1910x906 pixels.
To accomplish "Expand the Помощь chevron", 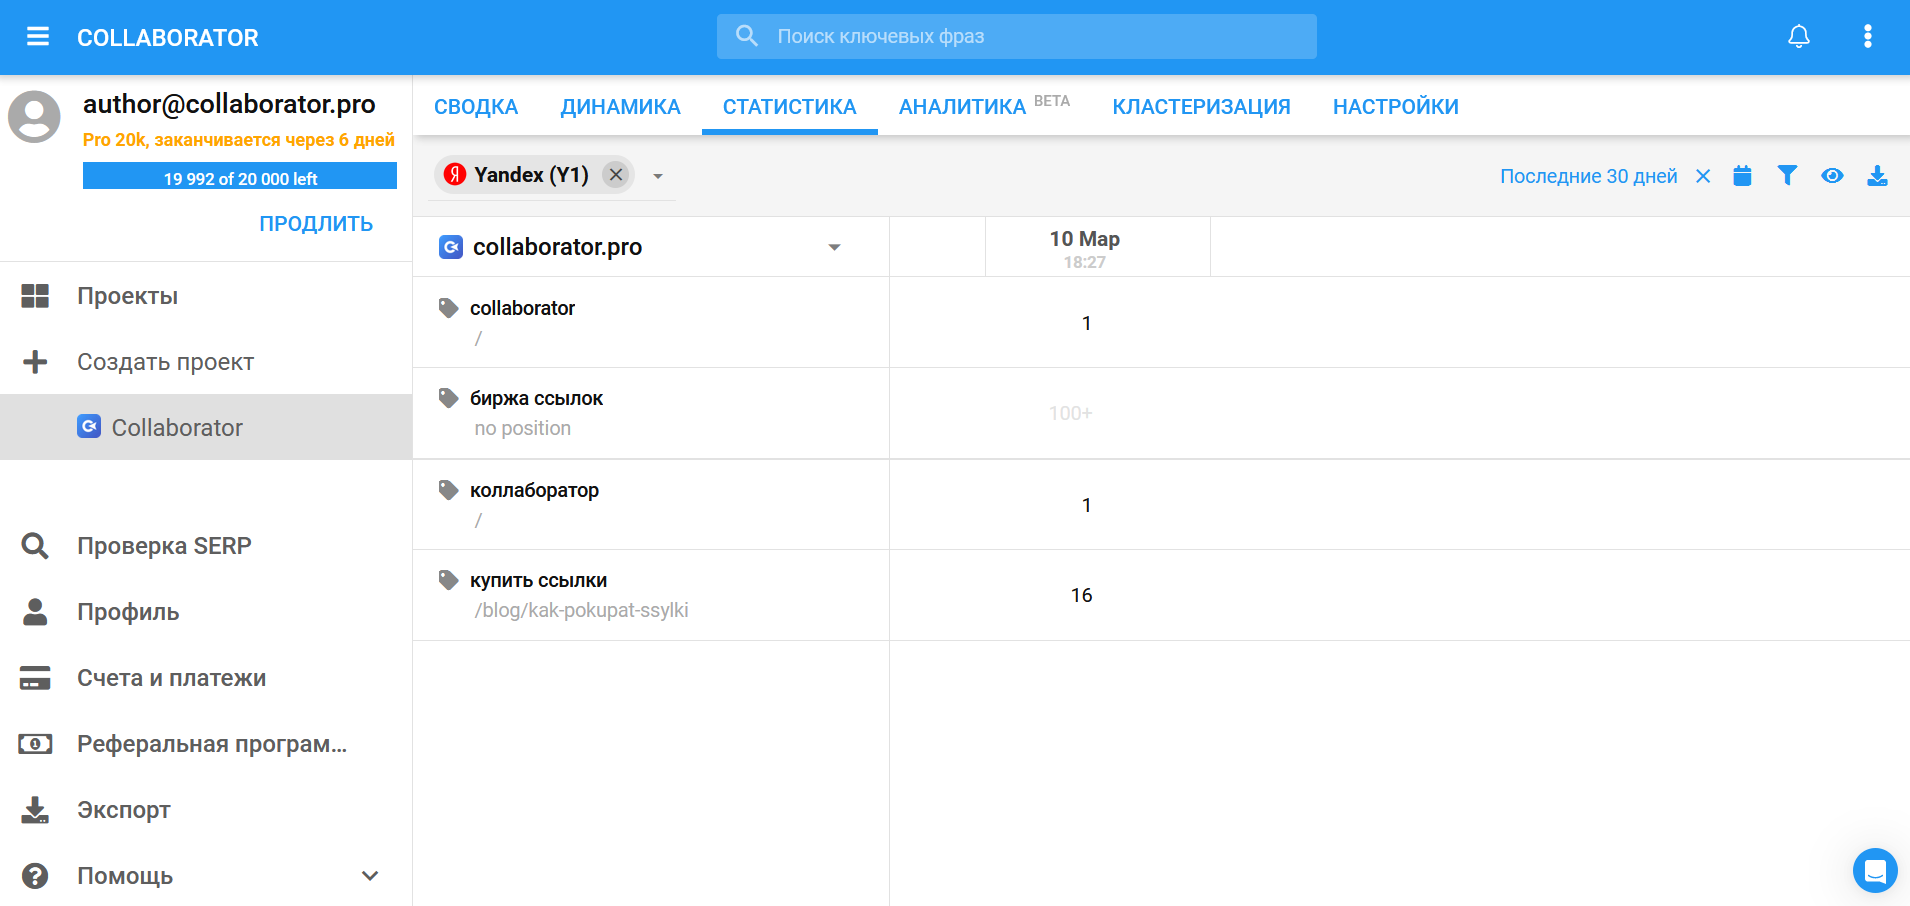I will (370, 876).
